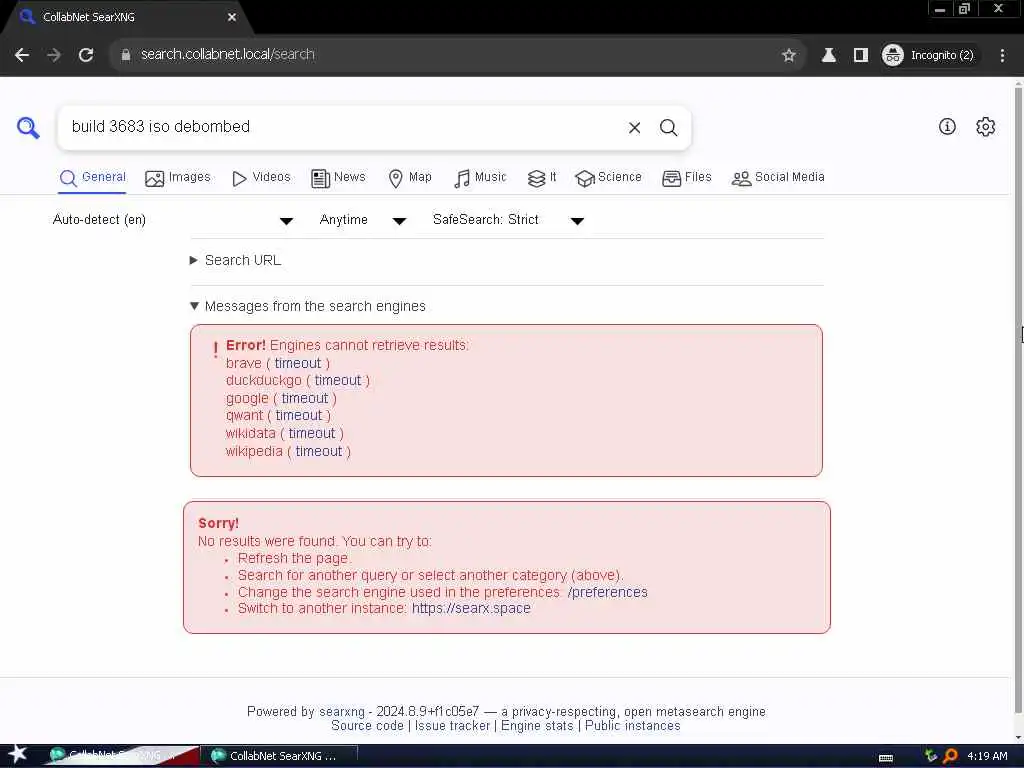Viewport: 1024px width, 768px height.
Task: Reload the page
Action: [86, 55]
